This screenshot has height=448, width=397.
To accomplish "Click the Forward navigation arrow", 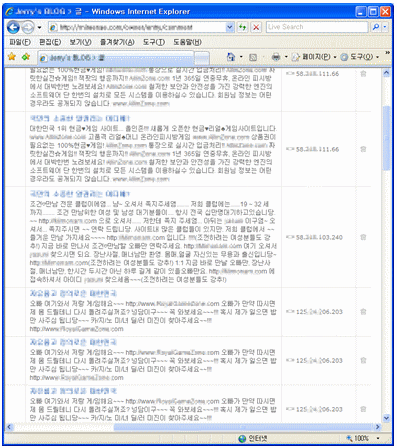I will [28, 27].
